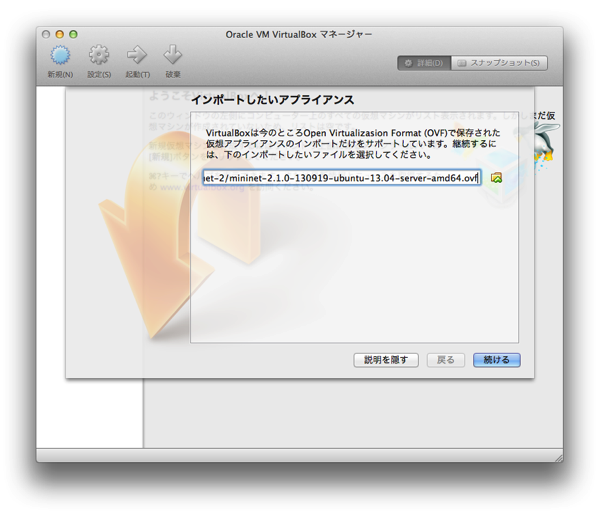
Task: Click the OVF description text paragraph
Action: point(352,143)
